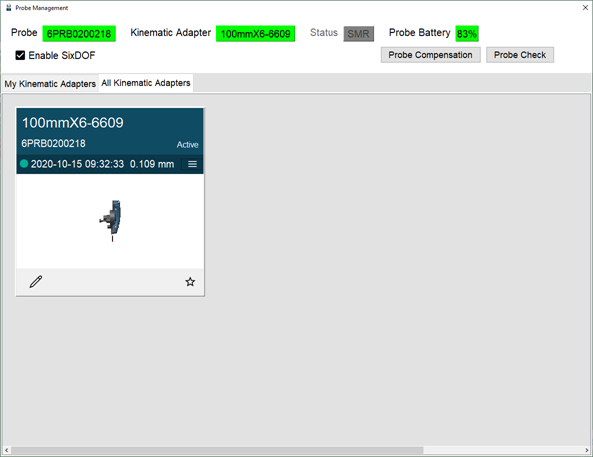This screenshot has width=593, height=457.
Task: Click the Probe Compensation button
Action: 430,55
